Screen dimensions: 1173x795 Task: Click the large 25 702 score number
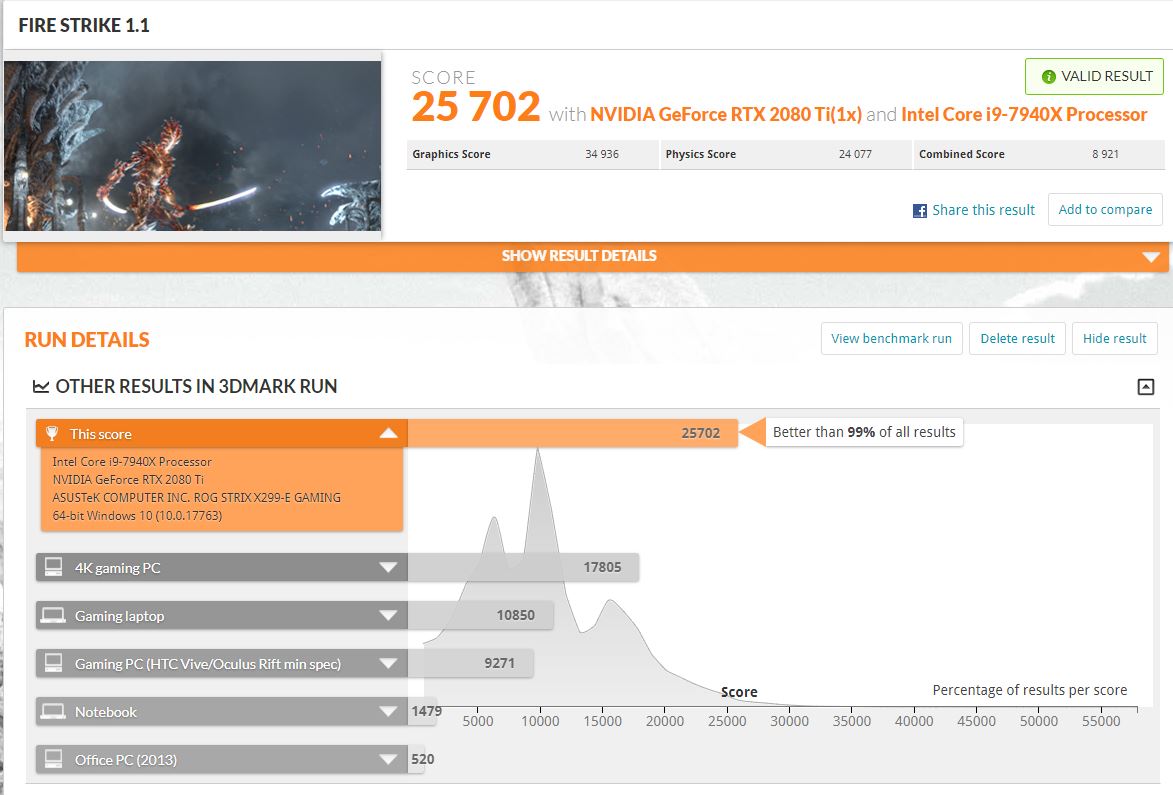pos(476,107)
